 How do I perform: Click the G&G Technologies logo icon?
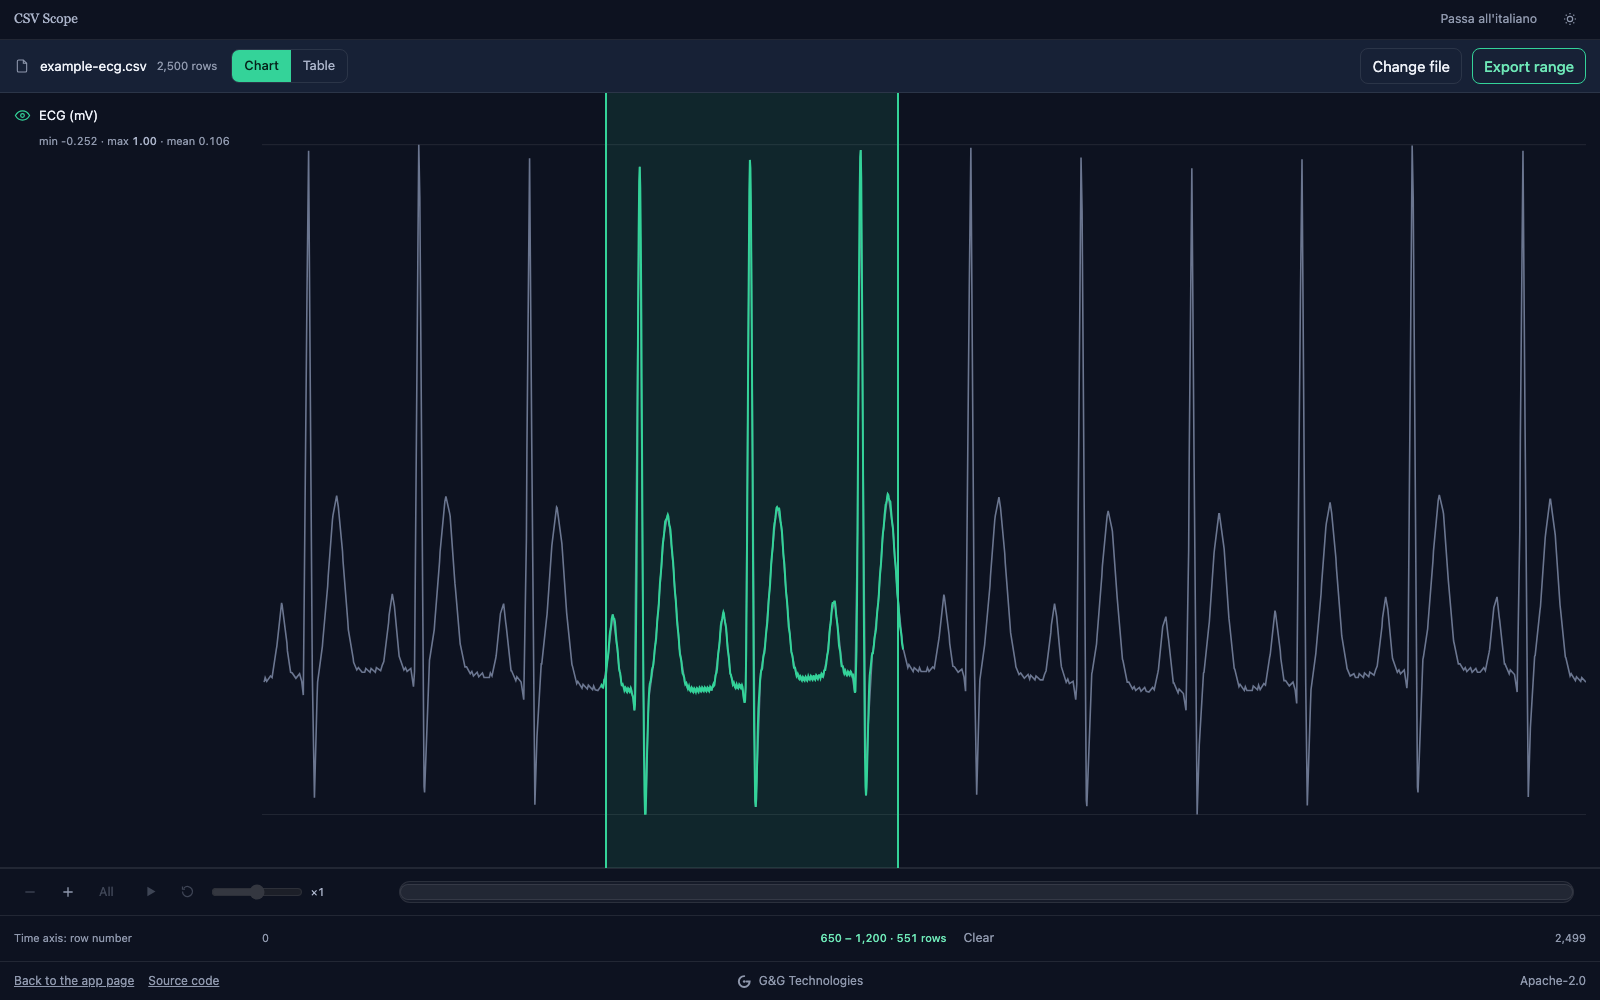(744, 981)
